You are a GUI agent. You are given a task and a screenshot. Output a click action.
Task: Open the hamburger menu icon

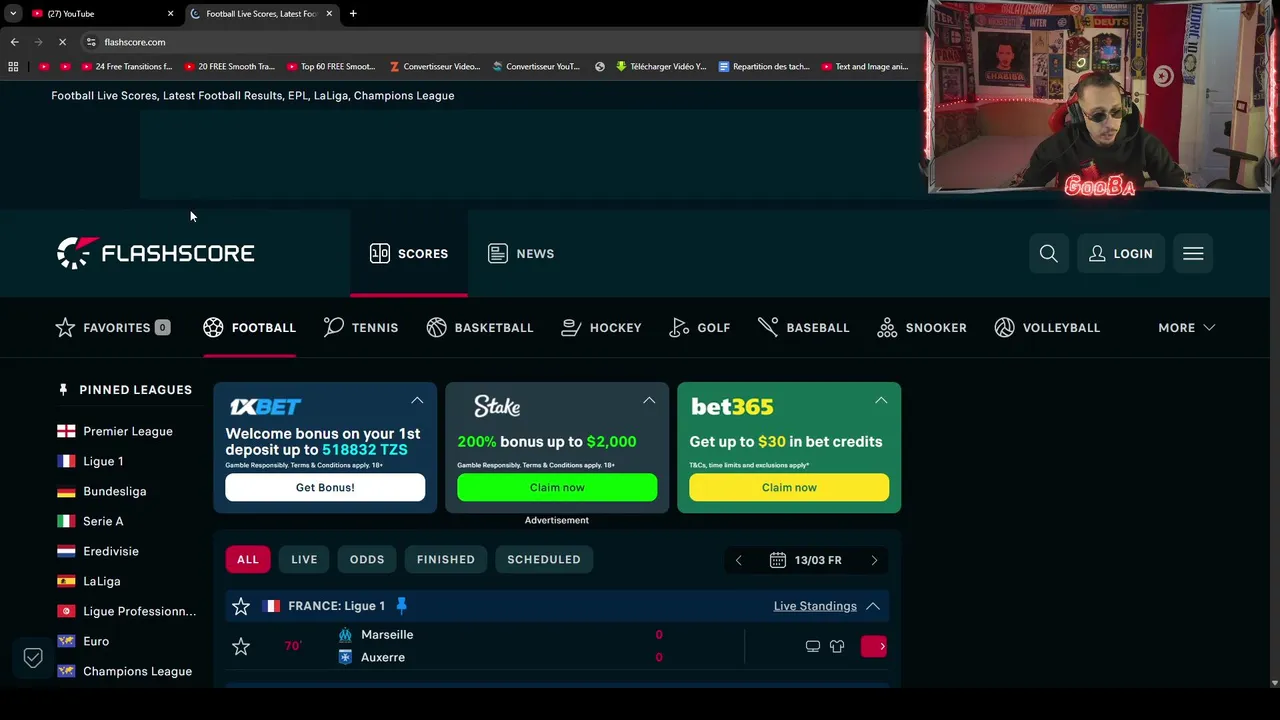[1193, 254]
